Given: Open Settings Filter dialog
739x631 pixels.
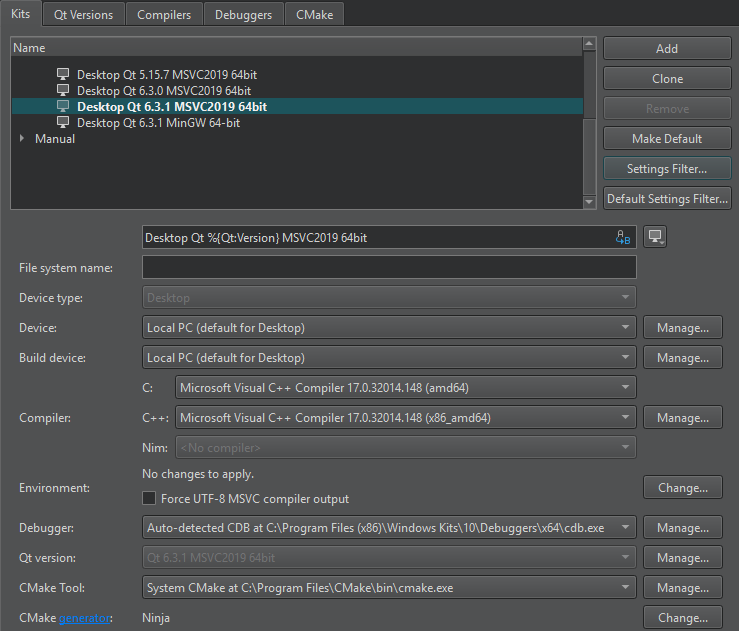Looking at the screenshot, I should point(667,169).
